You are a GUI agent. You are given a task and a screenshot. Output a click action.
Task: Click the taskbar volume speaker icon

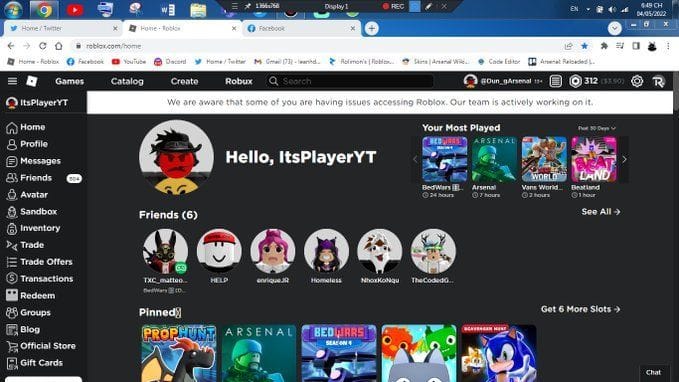[x=612, y=9]
